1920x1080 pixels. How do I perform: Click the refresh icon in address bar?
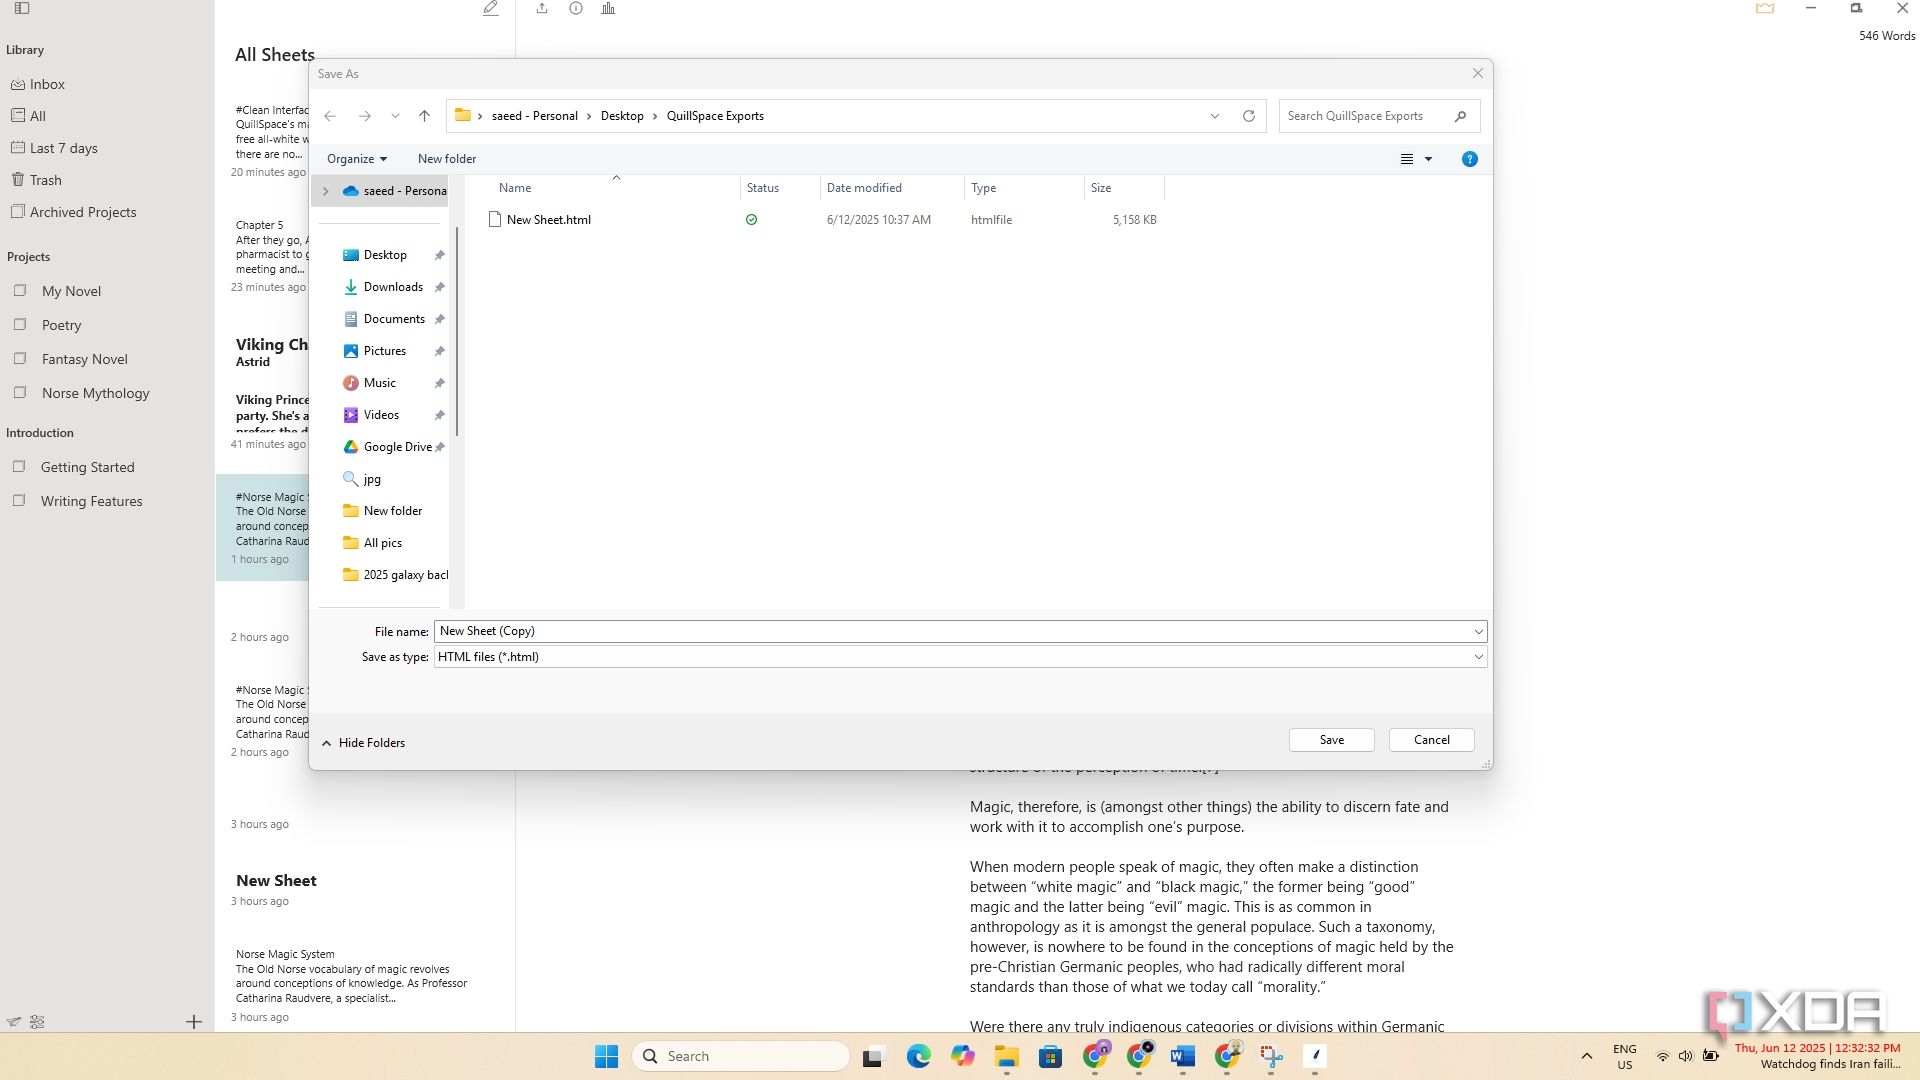tap(1249, 116)
